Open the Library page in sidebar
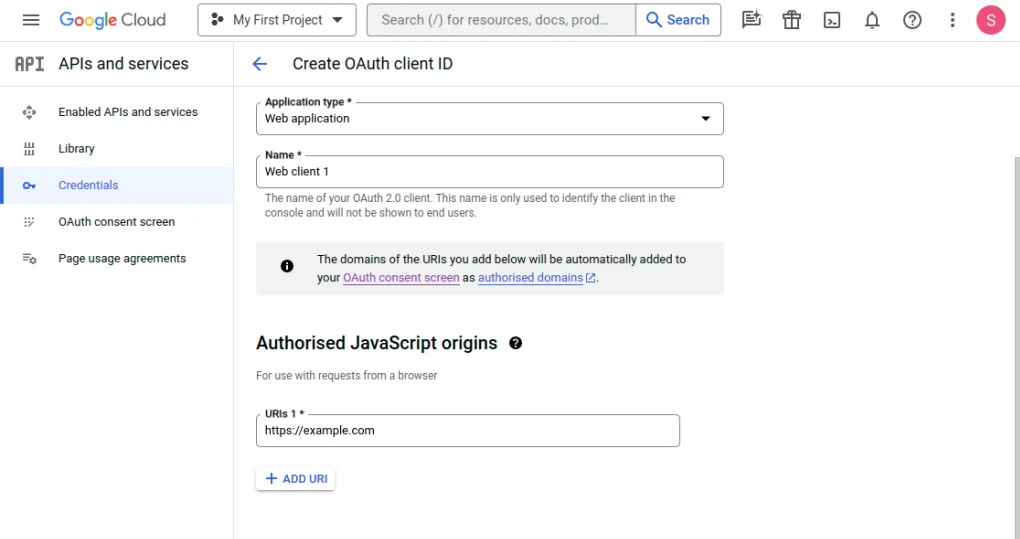Image resolution: width=1020 pixels, height=539 pixels. [x=76, y=149]
